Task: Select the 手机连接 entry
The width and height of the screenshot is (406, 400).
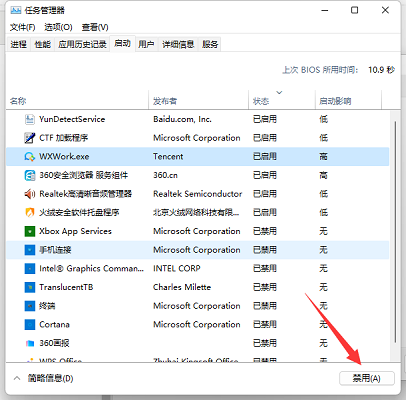Action: [55, 250]
